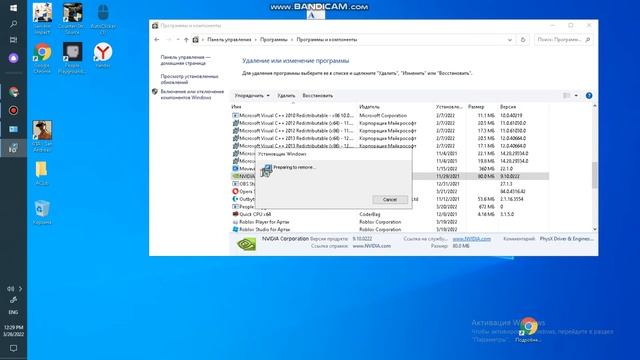Open the Yandex browser desktop shortcut
This screenshot has height=360, width=640.
tap(103, 55)
